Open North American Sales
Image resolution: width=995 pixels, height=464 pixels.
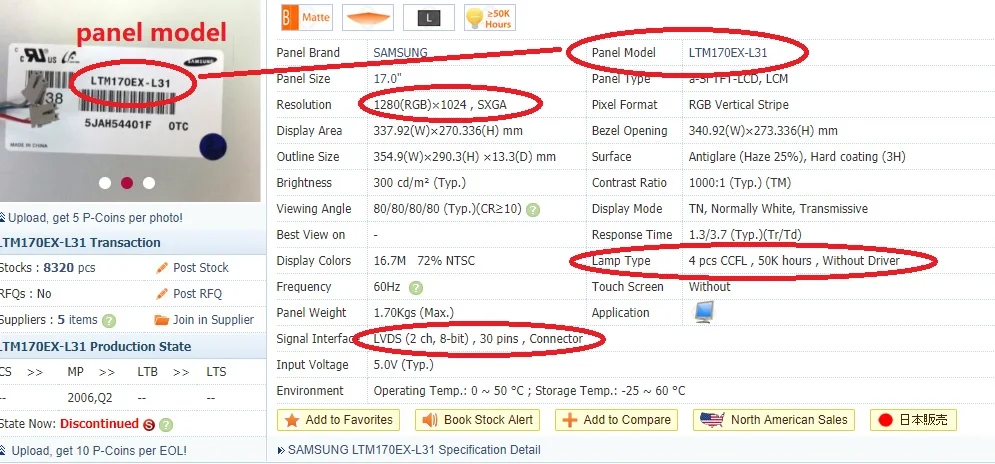click(774, 420)
